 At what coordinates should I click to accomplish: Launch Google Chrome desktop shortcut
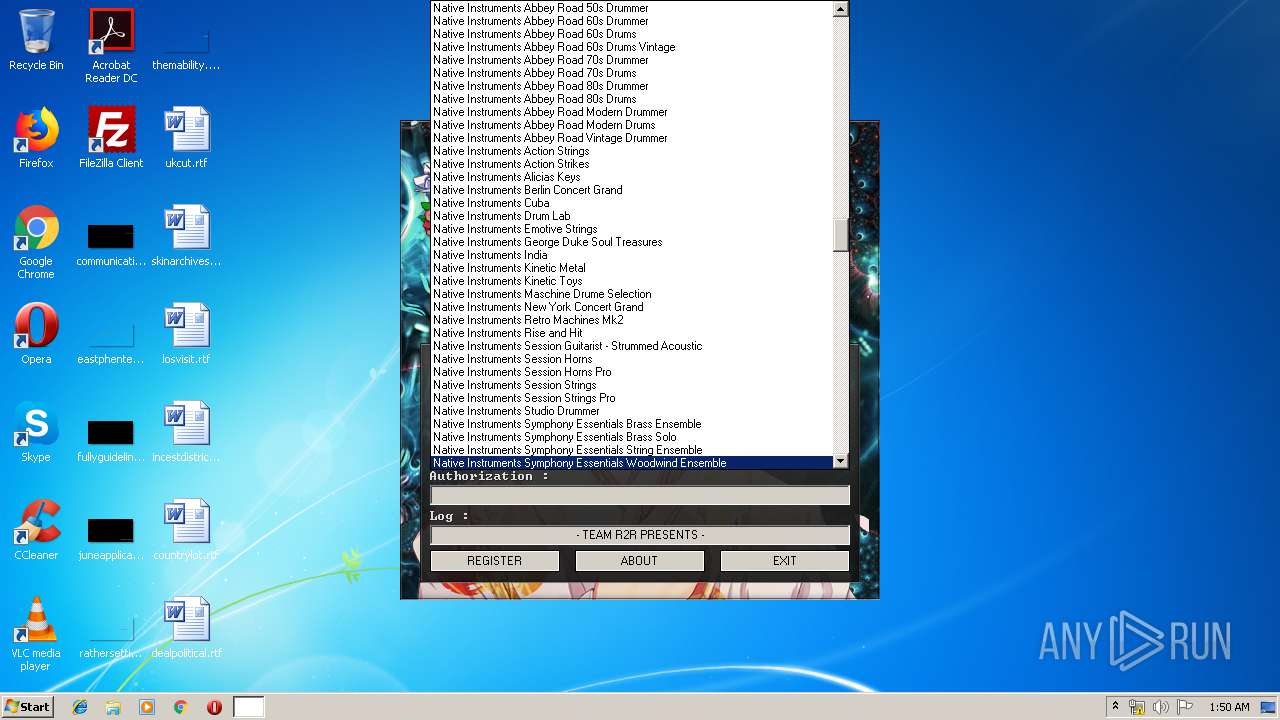(36, 242)
